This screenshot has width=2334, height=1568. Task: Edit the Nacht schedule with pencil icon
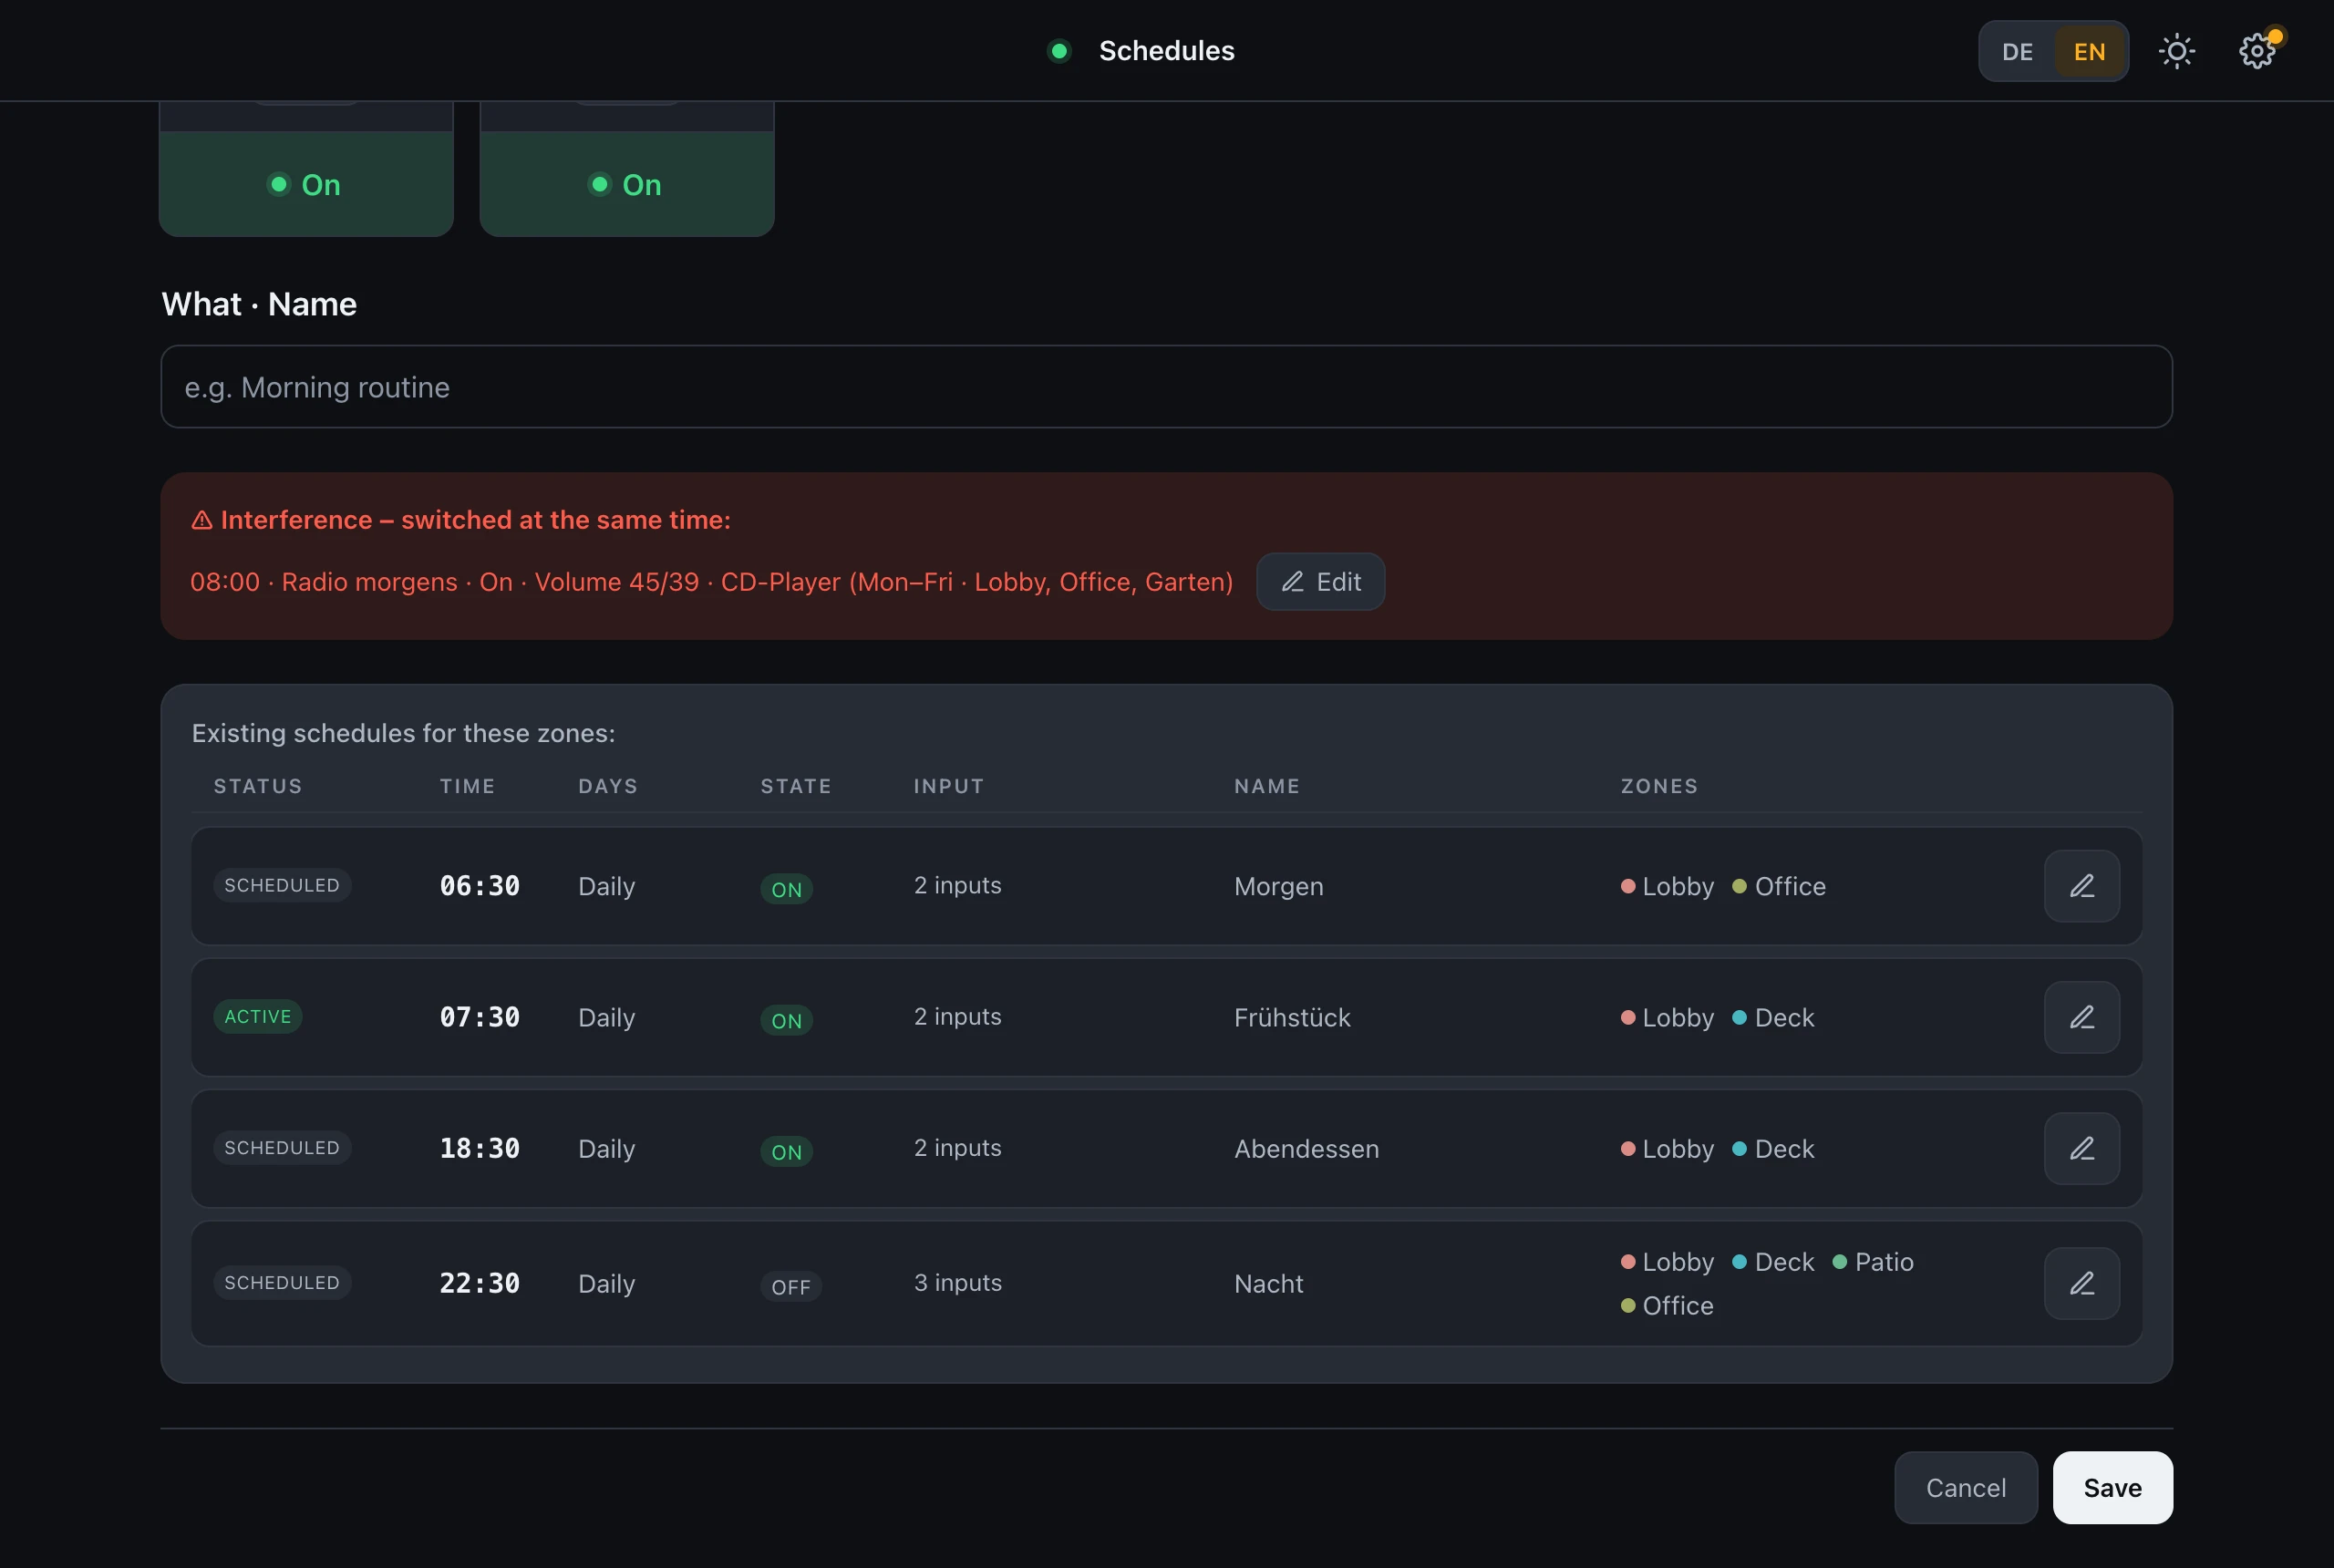pos(2081,1283)
